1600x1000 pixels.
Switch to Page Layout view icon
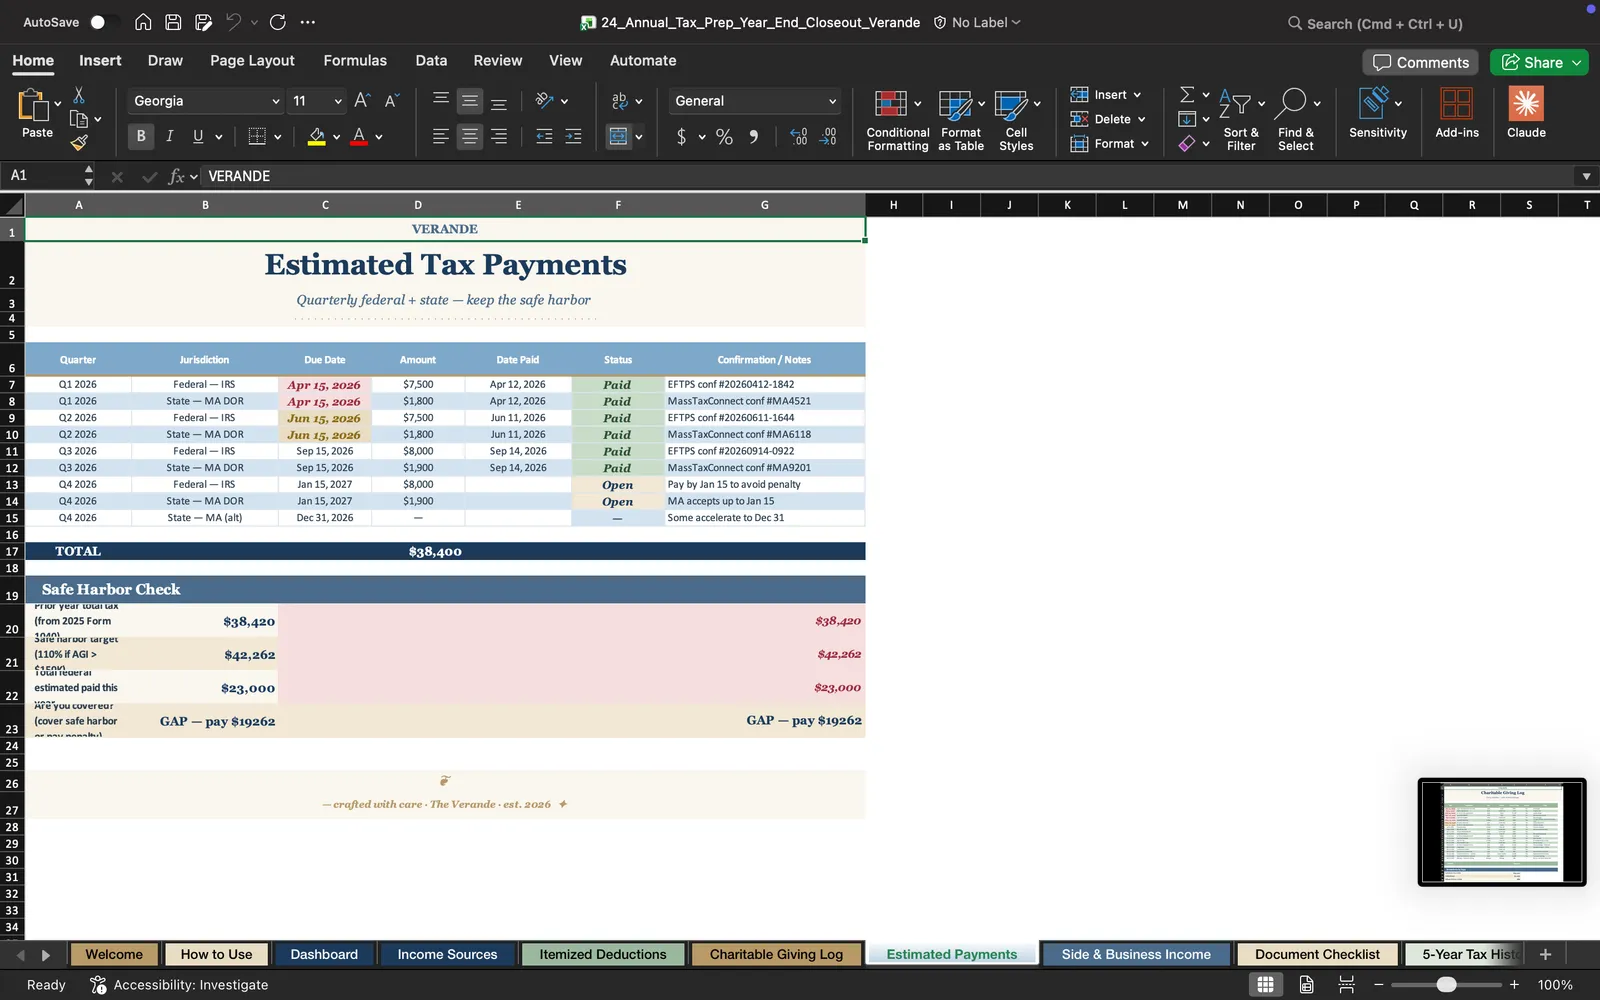[x=1306, y=985]
